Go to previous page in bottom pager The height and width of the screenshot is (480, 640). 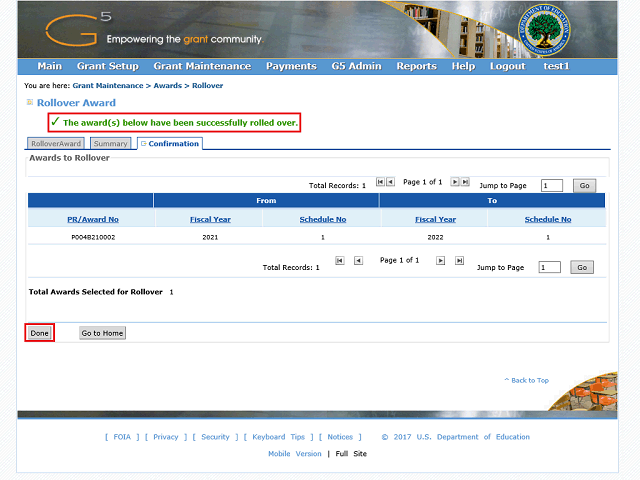click(x=358, y=260)
